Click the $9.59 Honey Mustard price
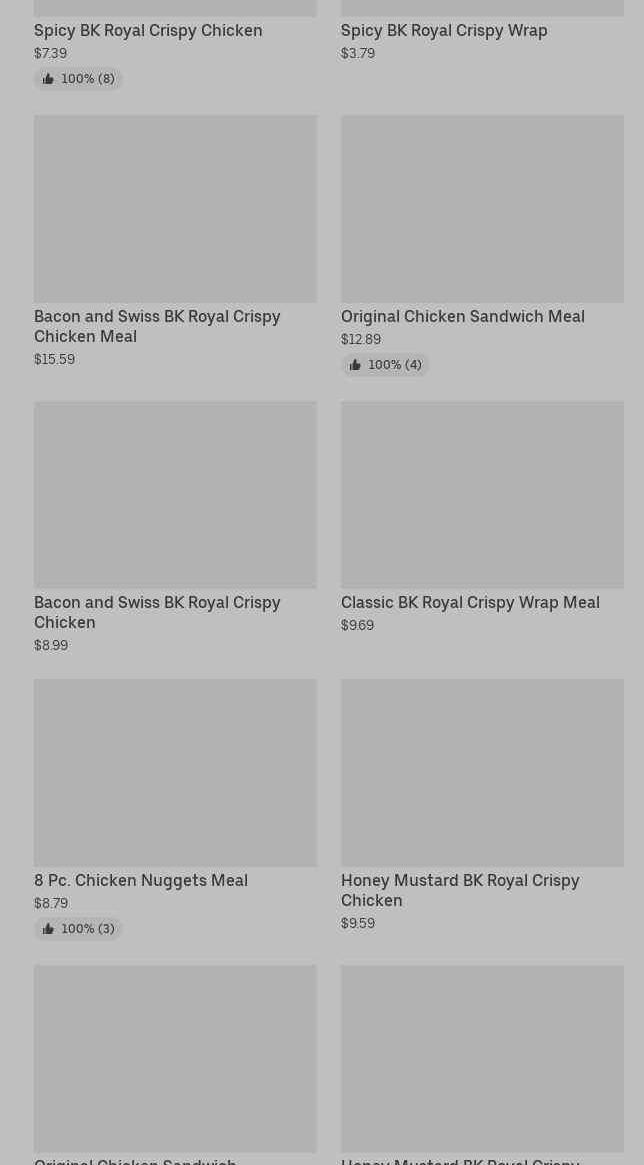 pos(357,923)
